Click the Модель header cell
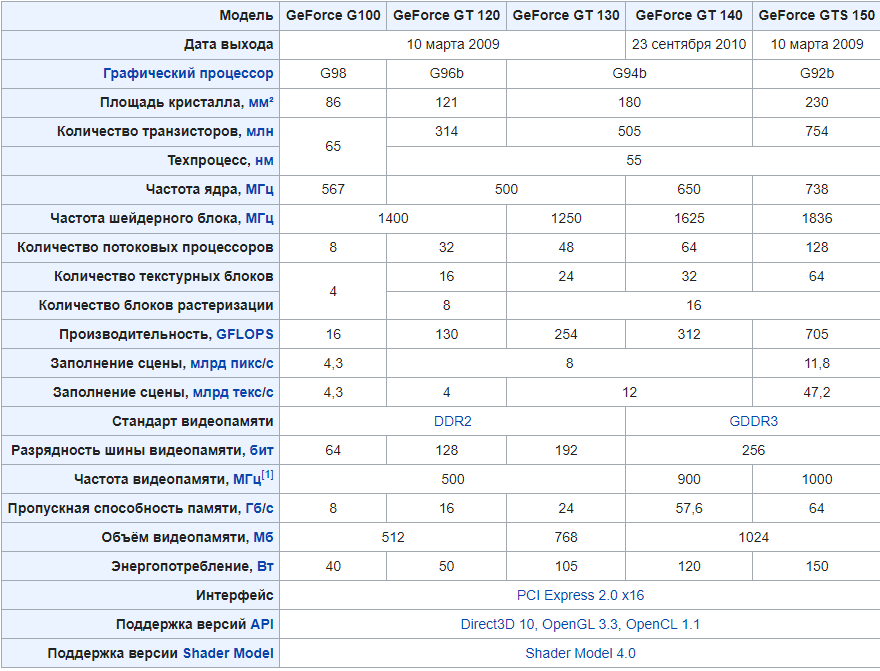The image size is (880, 671). pyautogui.click(x=140, y=16)
